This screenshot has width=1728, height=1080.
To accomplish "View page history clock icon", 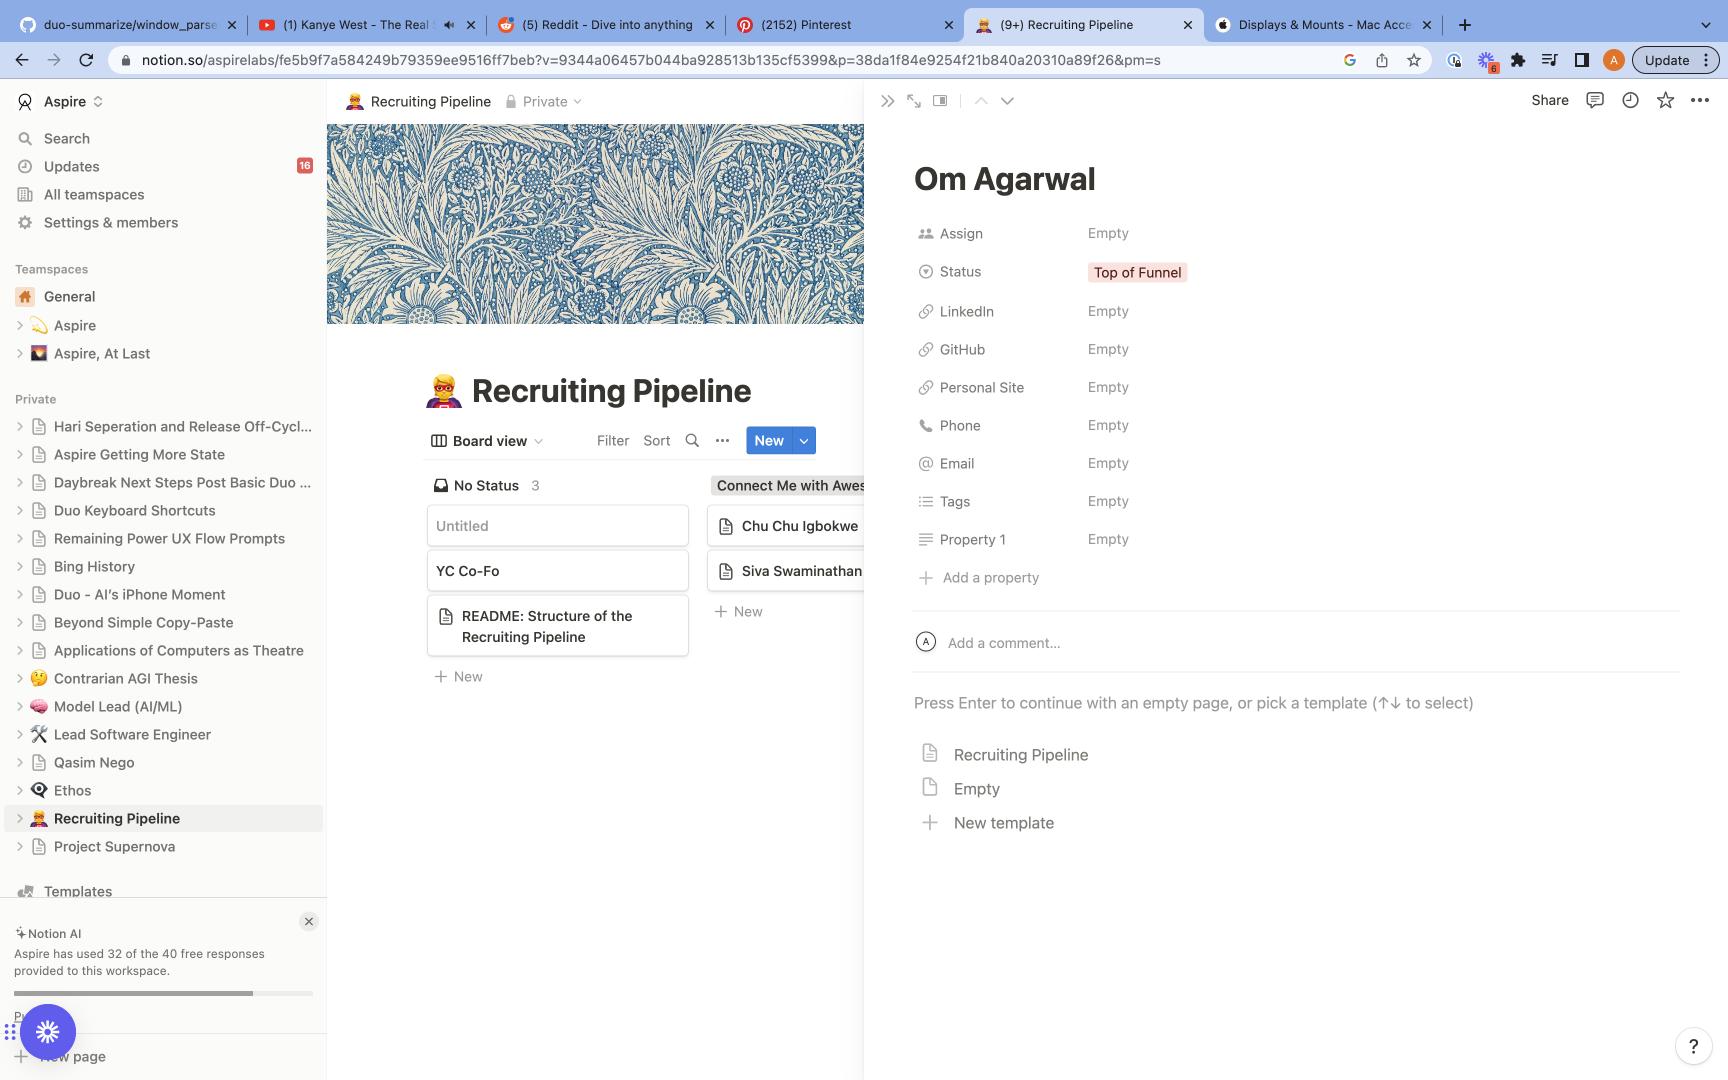I will (1630, 100).
